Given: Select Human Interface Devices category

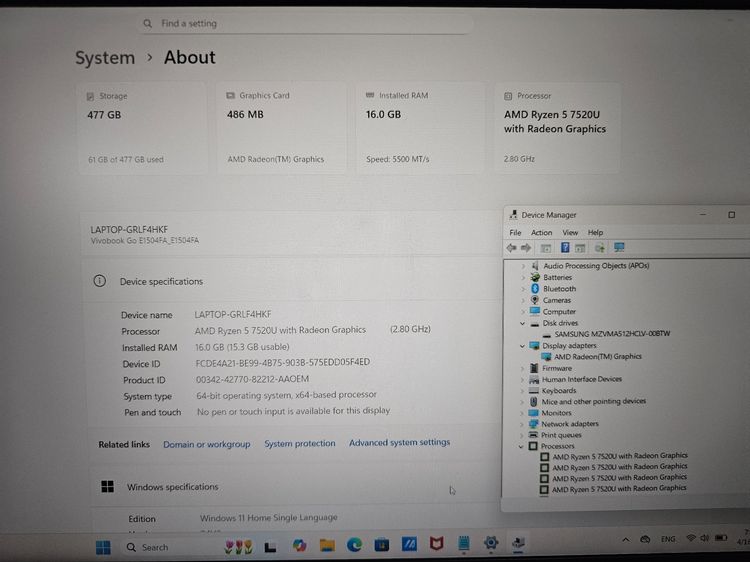Looking at the screenshot, I should (582, 379).
